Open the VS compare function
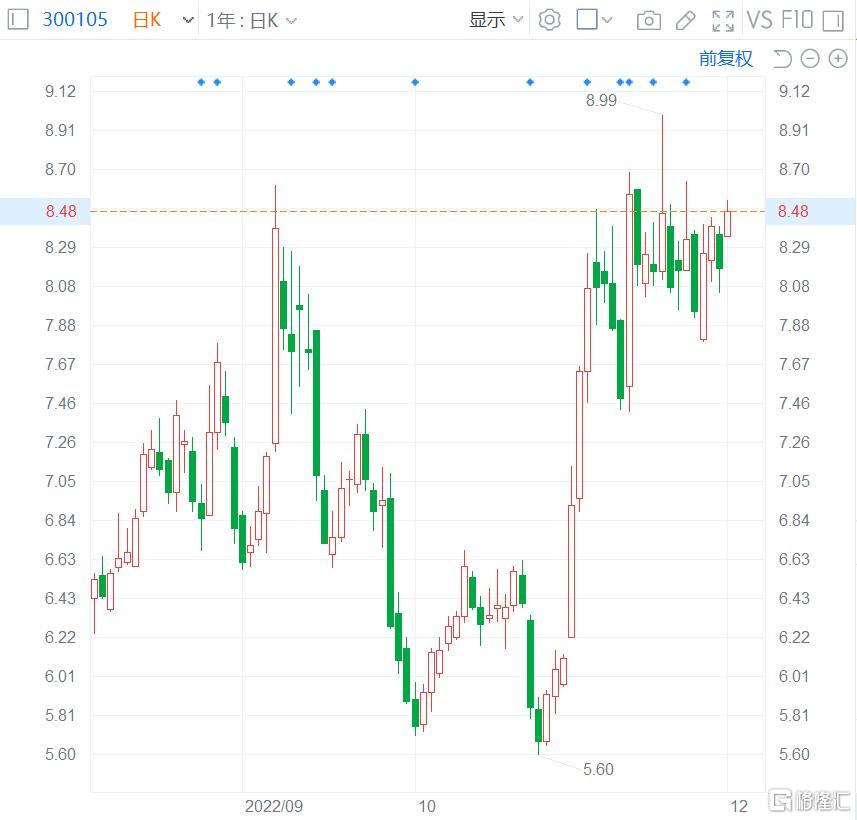 (759, 20)
